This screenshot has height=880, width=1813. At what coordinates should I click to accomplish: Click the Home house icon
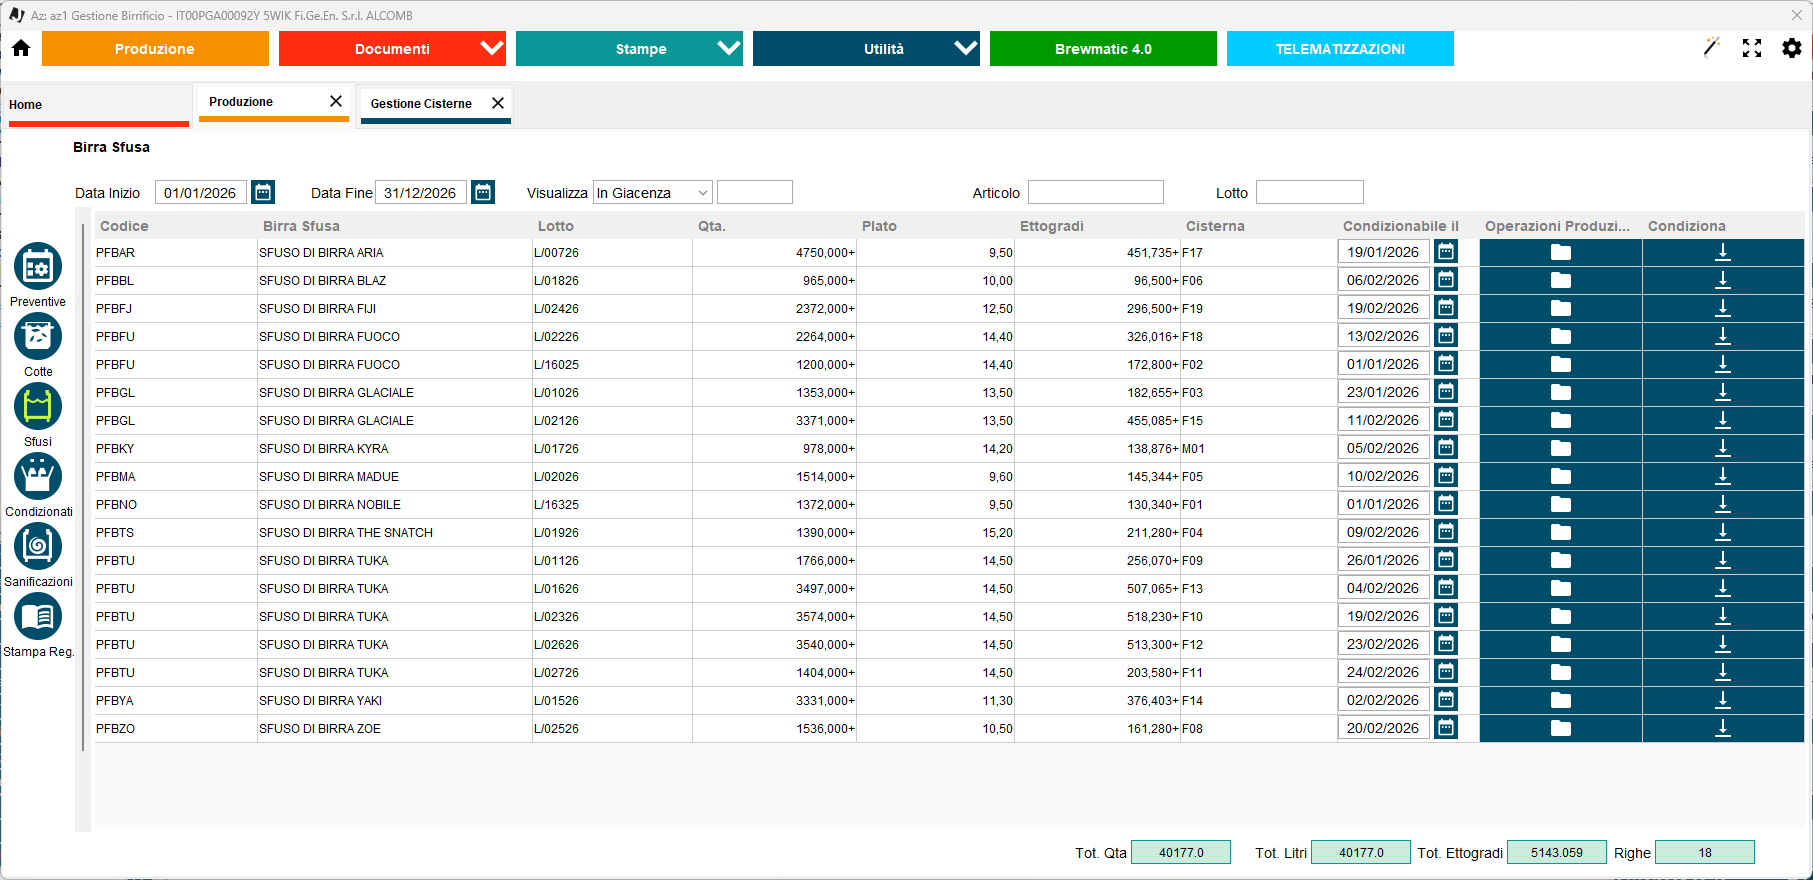click(21, 48)
